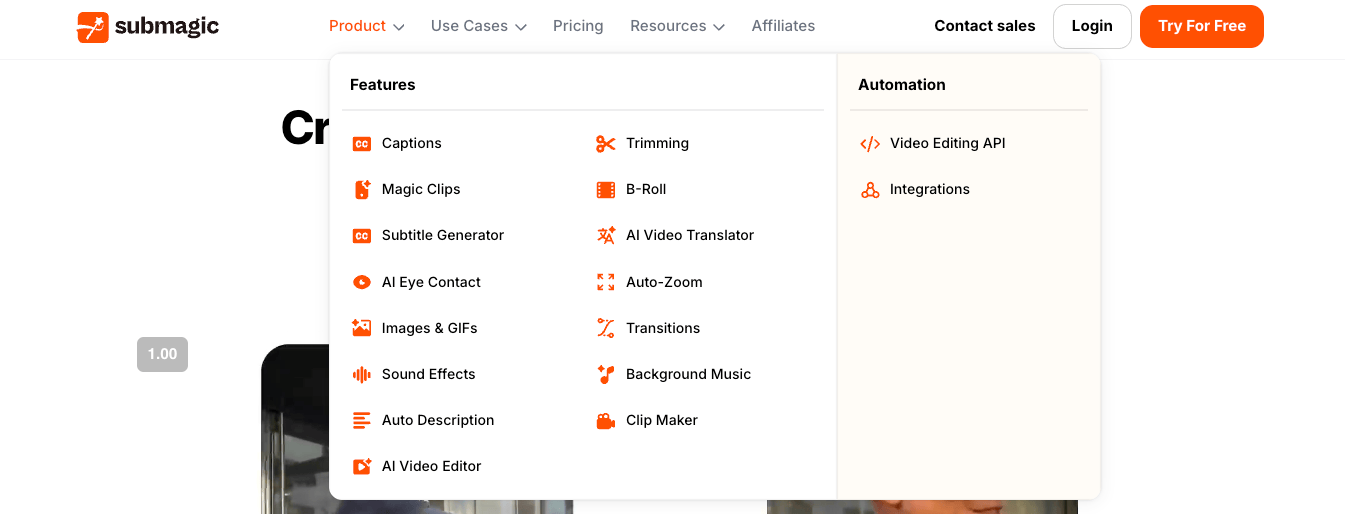This screenshot has height=514, width=1345.
Task: Click the Auto Description lines icon
Action: (362, 421)
